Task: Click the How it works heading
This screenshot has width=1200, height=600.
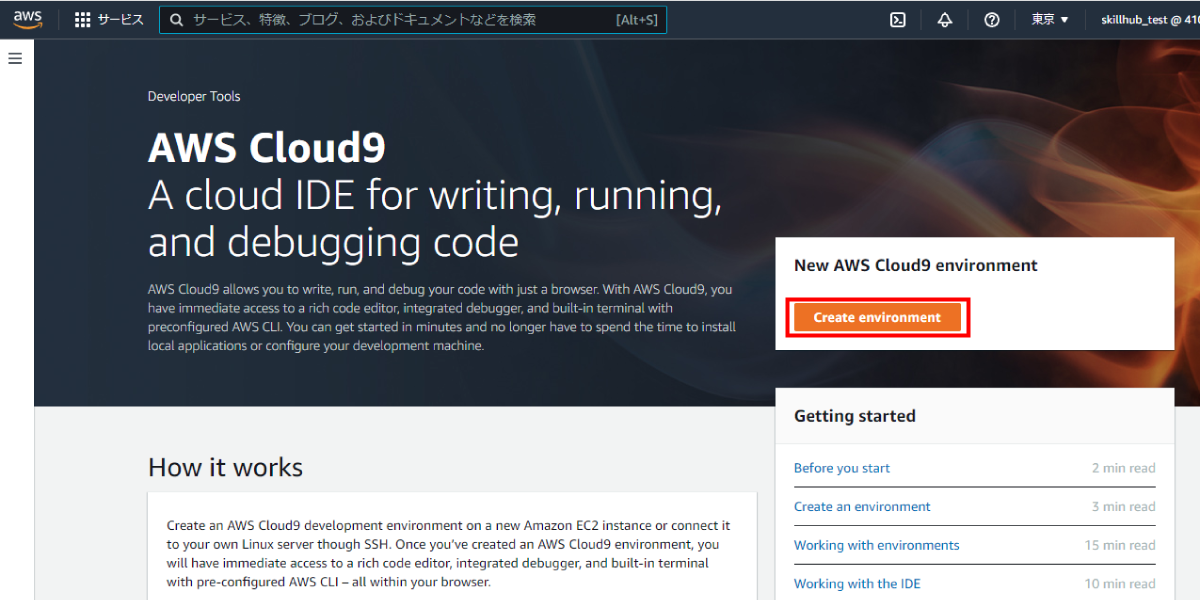Action: pyautogui.click(x=225, y=467)
